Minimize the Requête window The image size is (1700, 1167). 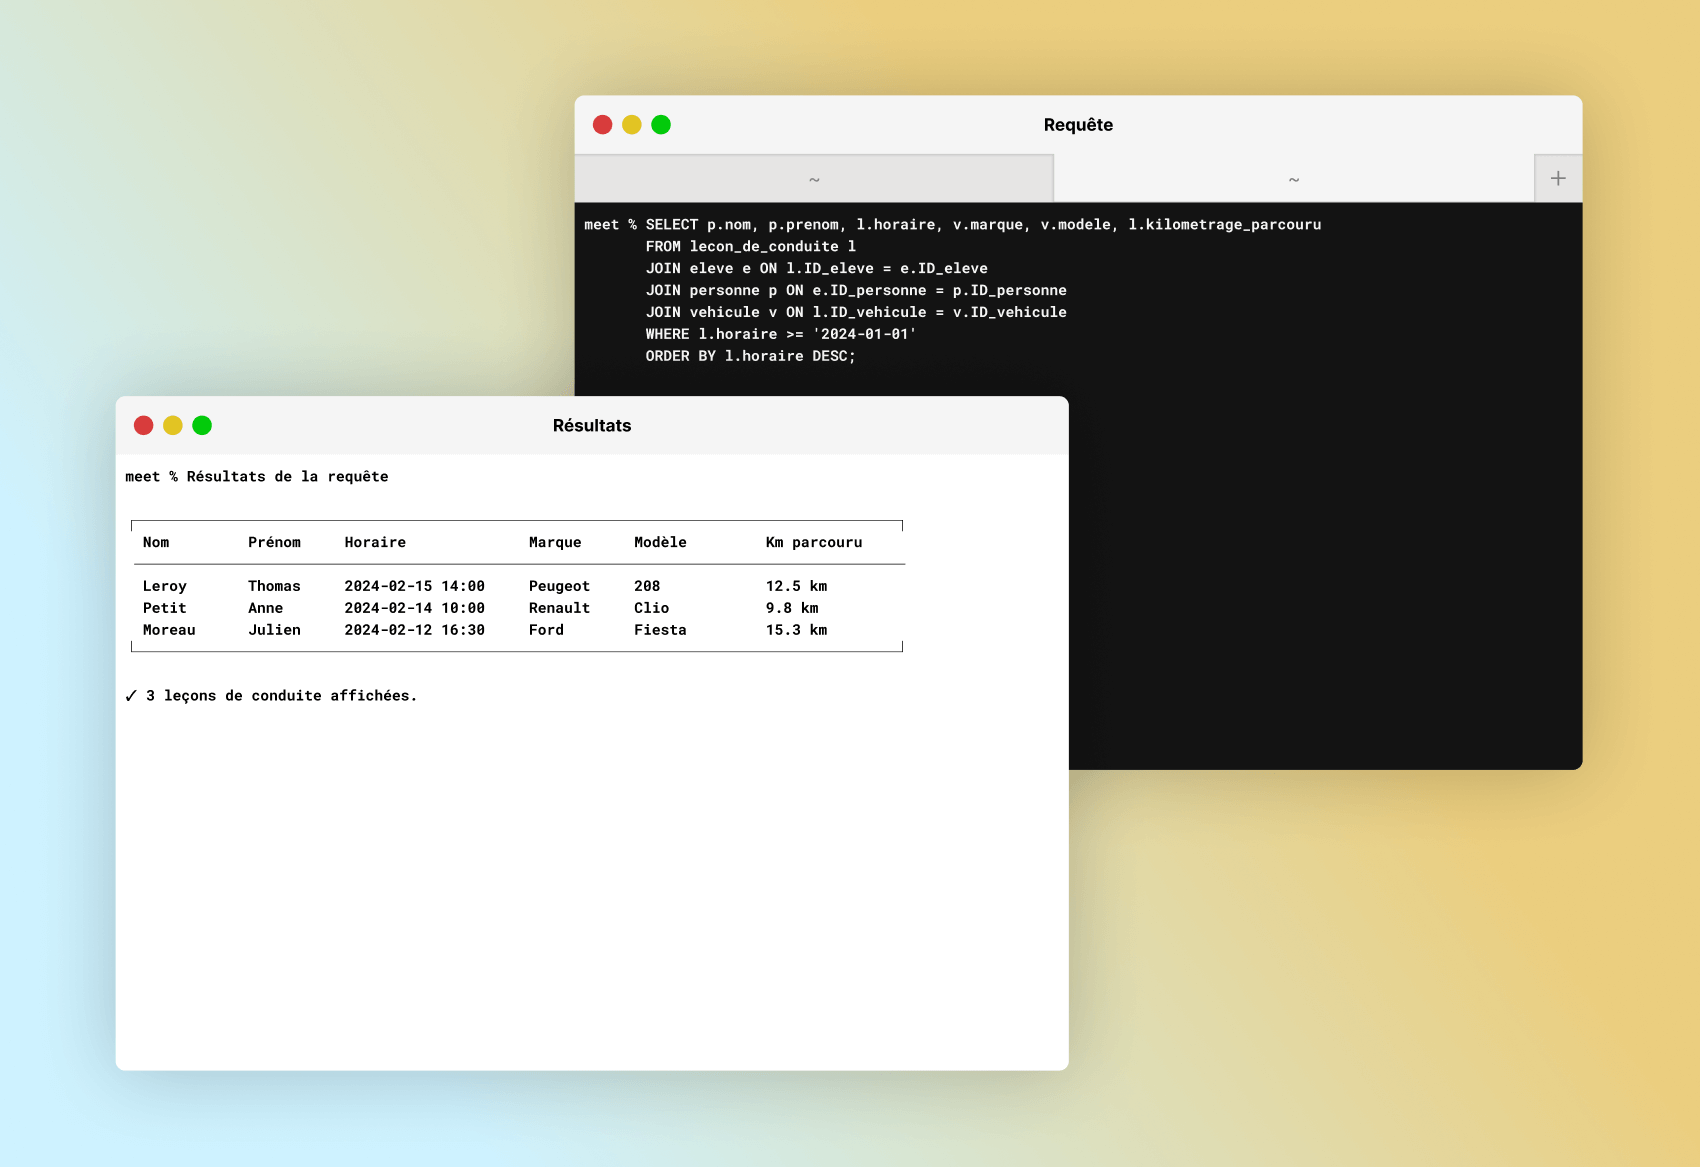pyautogui.click(x=631, y=125)
